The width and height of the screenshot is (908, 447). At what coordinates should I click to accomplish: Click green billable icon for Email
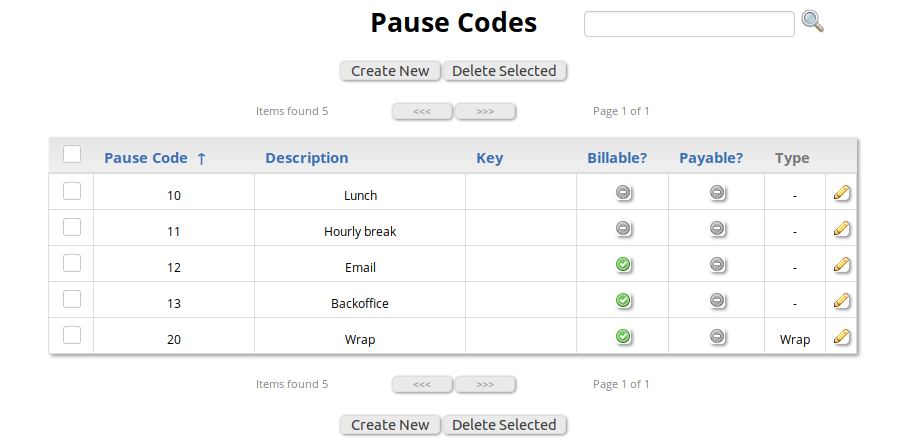click(623, 264)
